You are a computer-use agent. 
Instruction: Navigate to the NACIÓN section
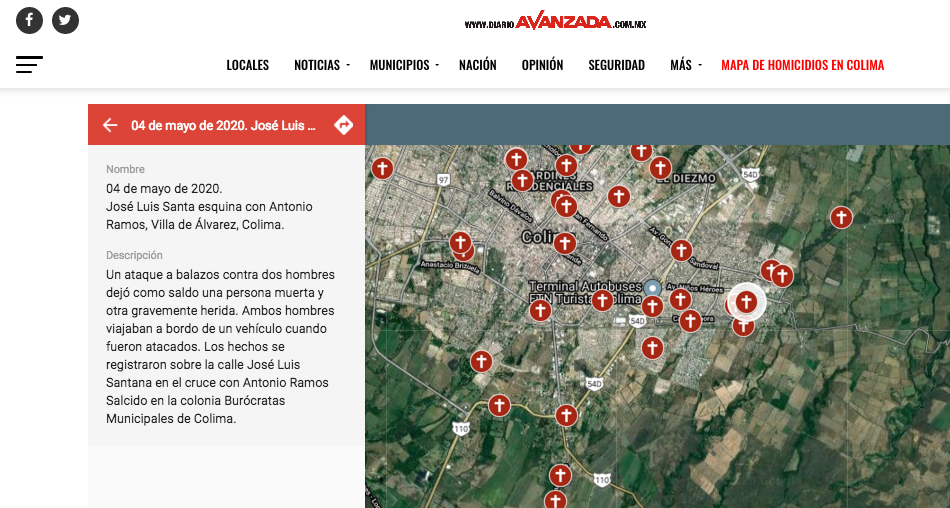click(x=477, y=65)
